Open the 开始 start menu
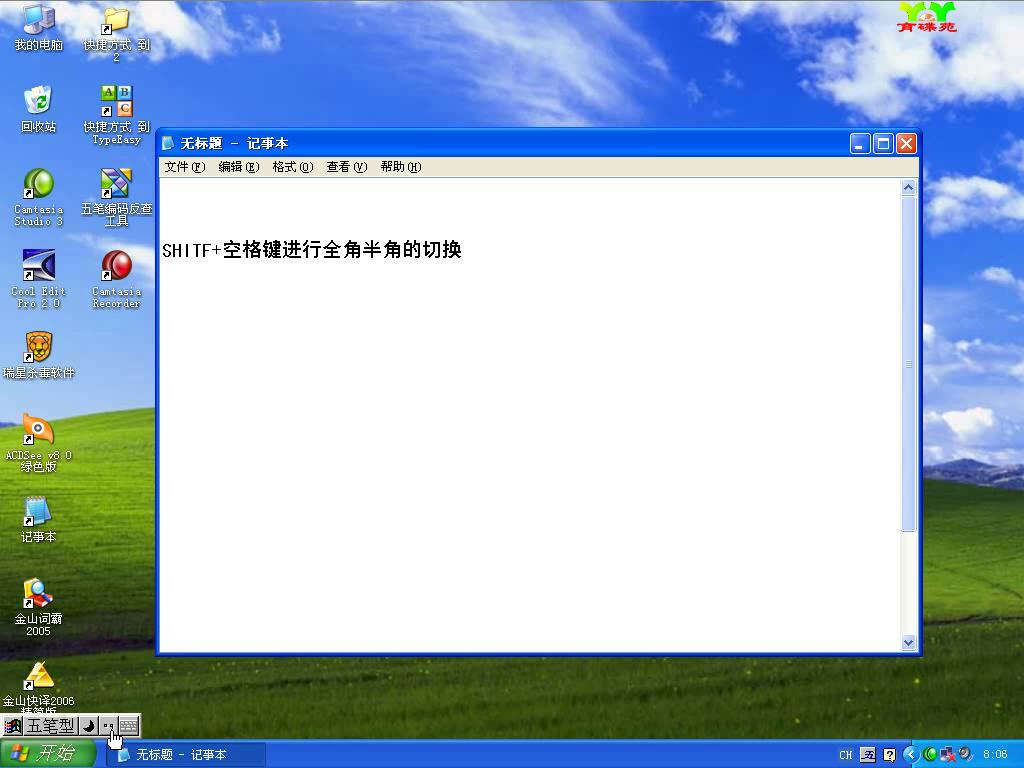The height and width of the screenshot is (768, 1024). pyautogui.click(x=48, y=754)
